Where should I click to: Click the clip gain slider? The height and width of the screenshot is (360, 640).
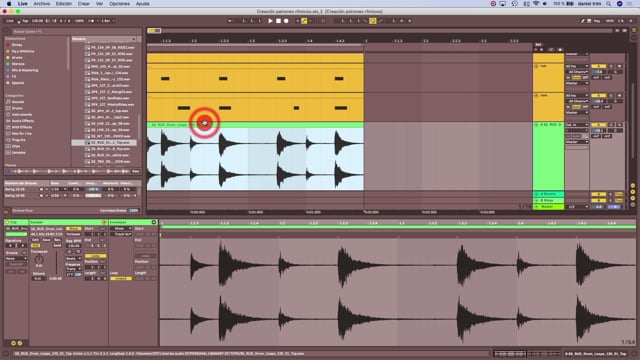[x=56, y=263]
